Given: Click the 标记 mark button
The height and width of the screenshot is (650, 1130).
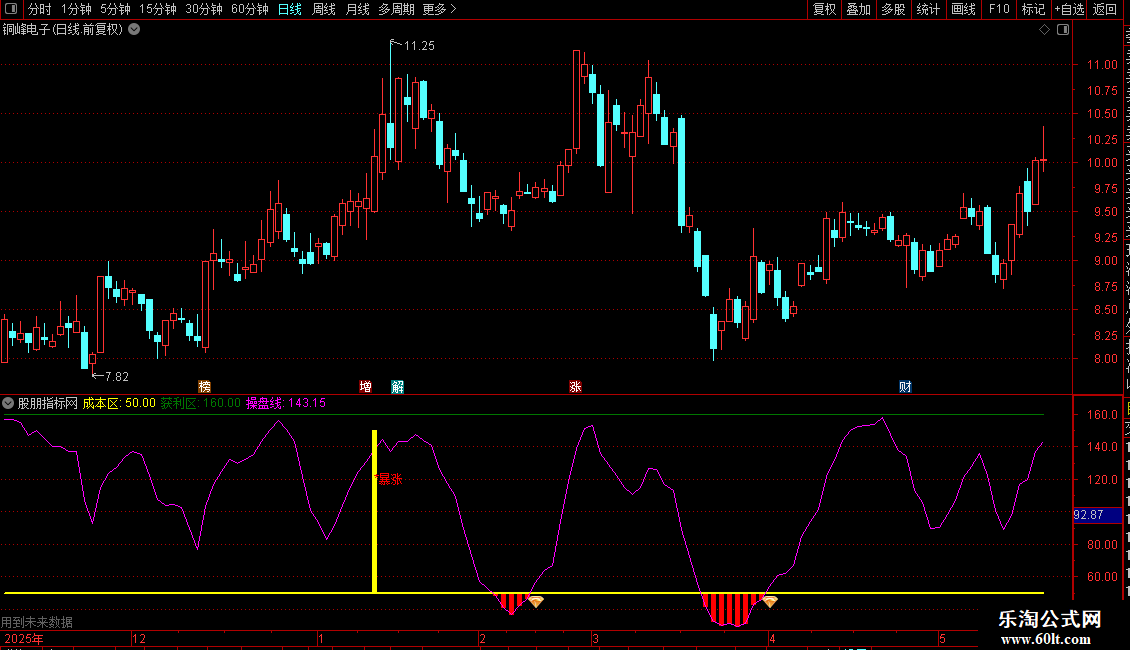Looking at the screenshot, I should point(1033,9).
